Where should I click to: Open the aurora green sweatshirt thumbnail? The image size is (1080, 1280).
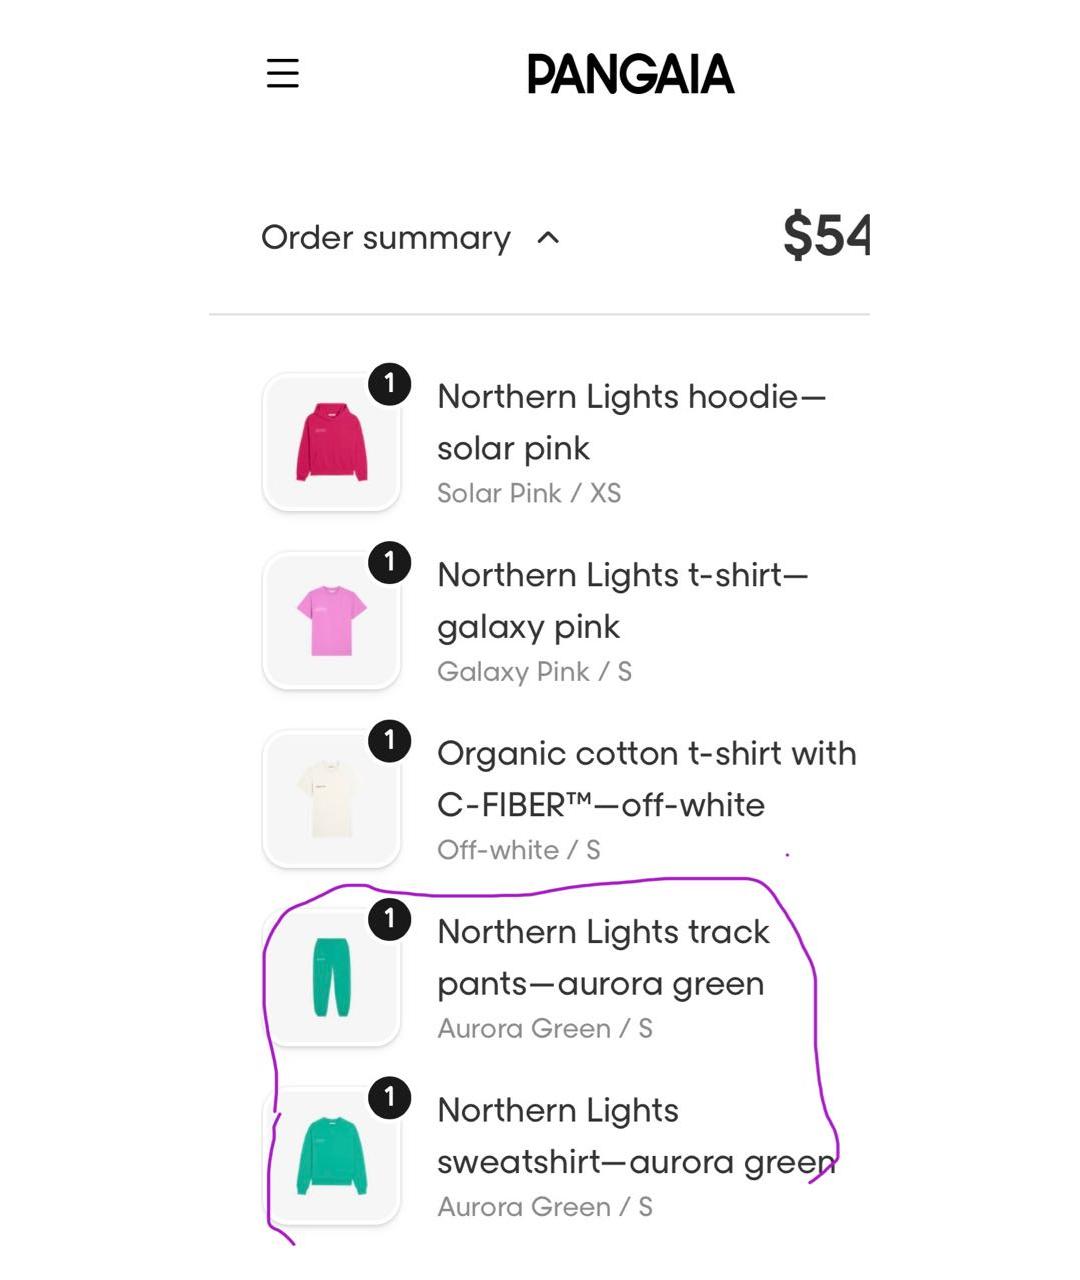click(331, 1156)
